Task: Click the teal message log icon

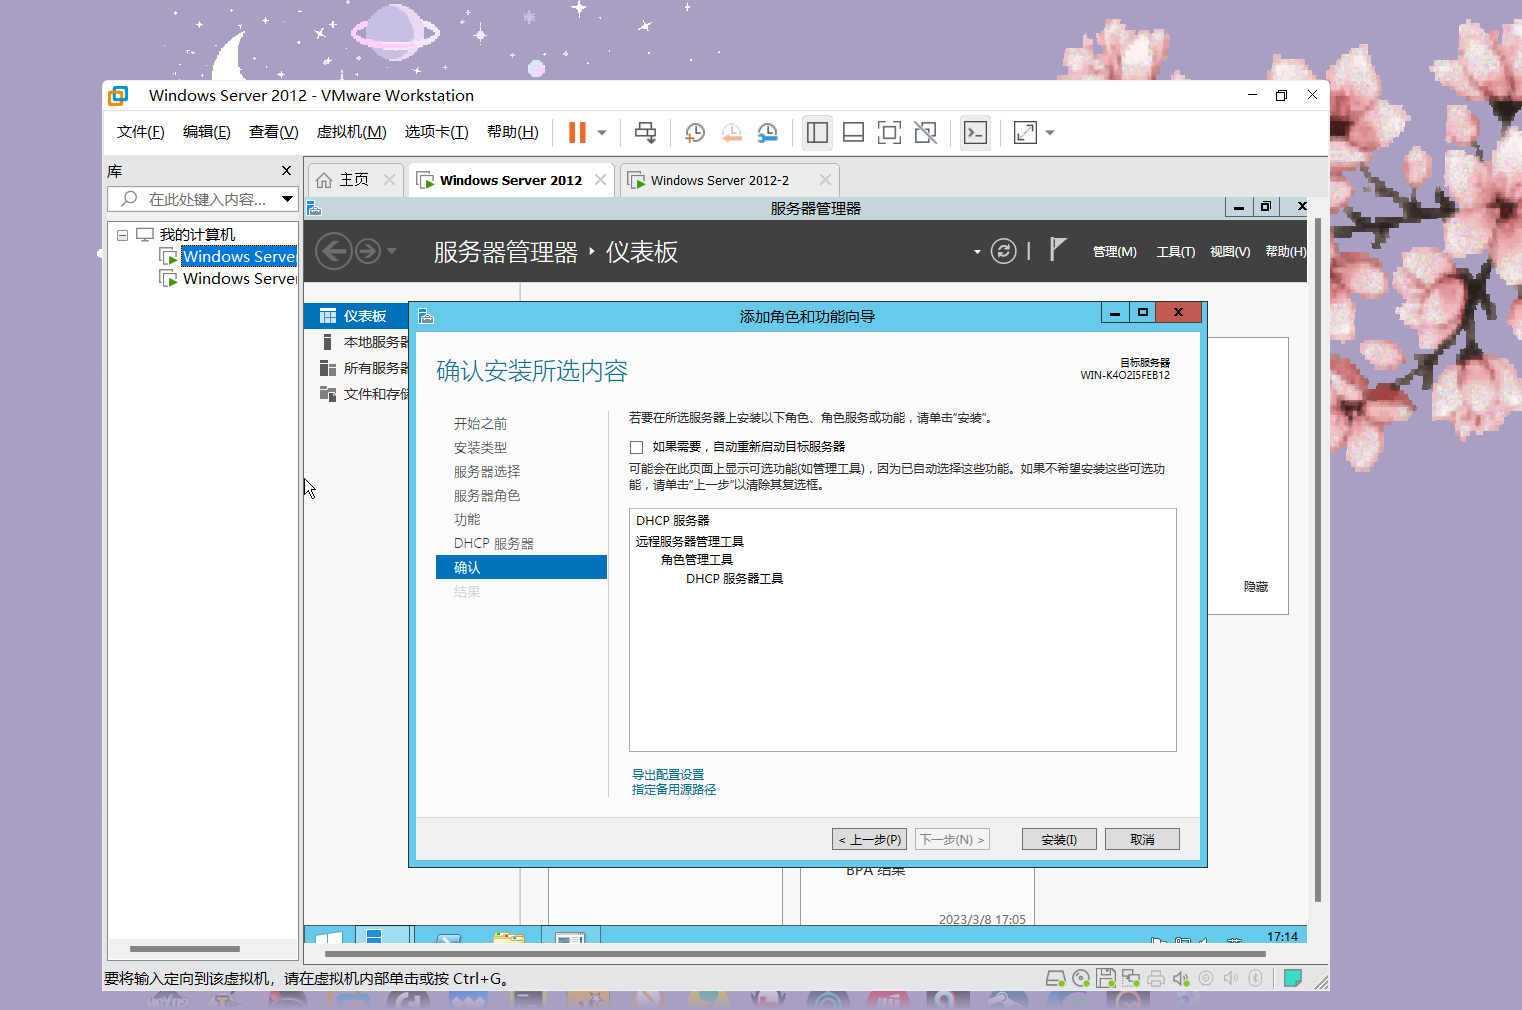Action: click(1293, 978)
